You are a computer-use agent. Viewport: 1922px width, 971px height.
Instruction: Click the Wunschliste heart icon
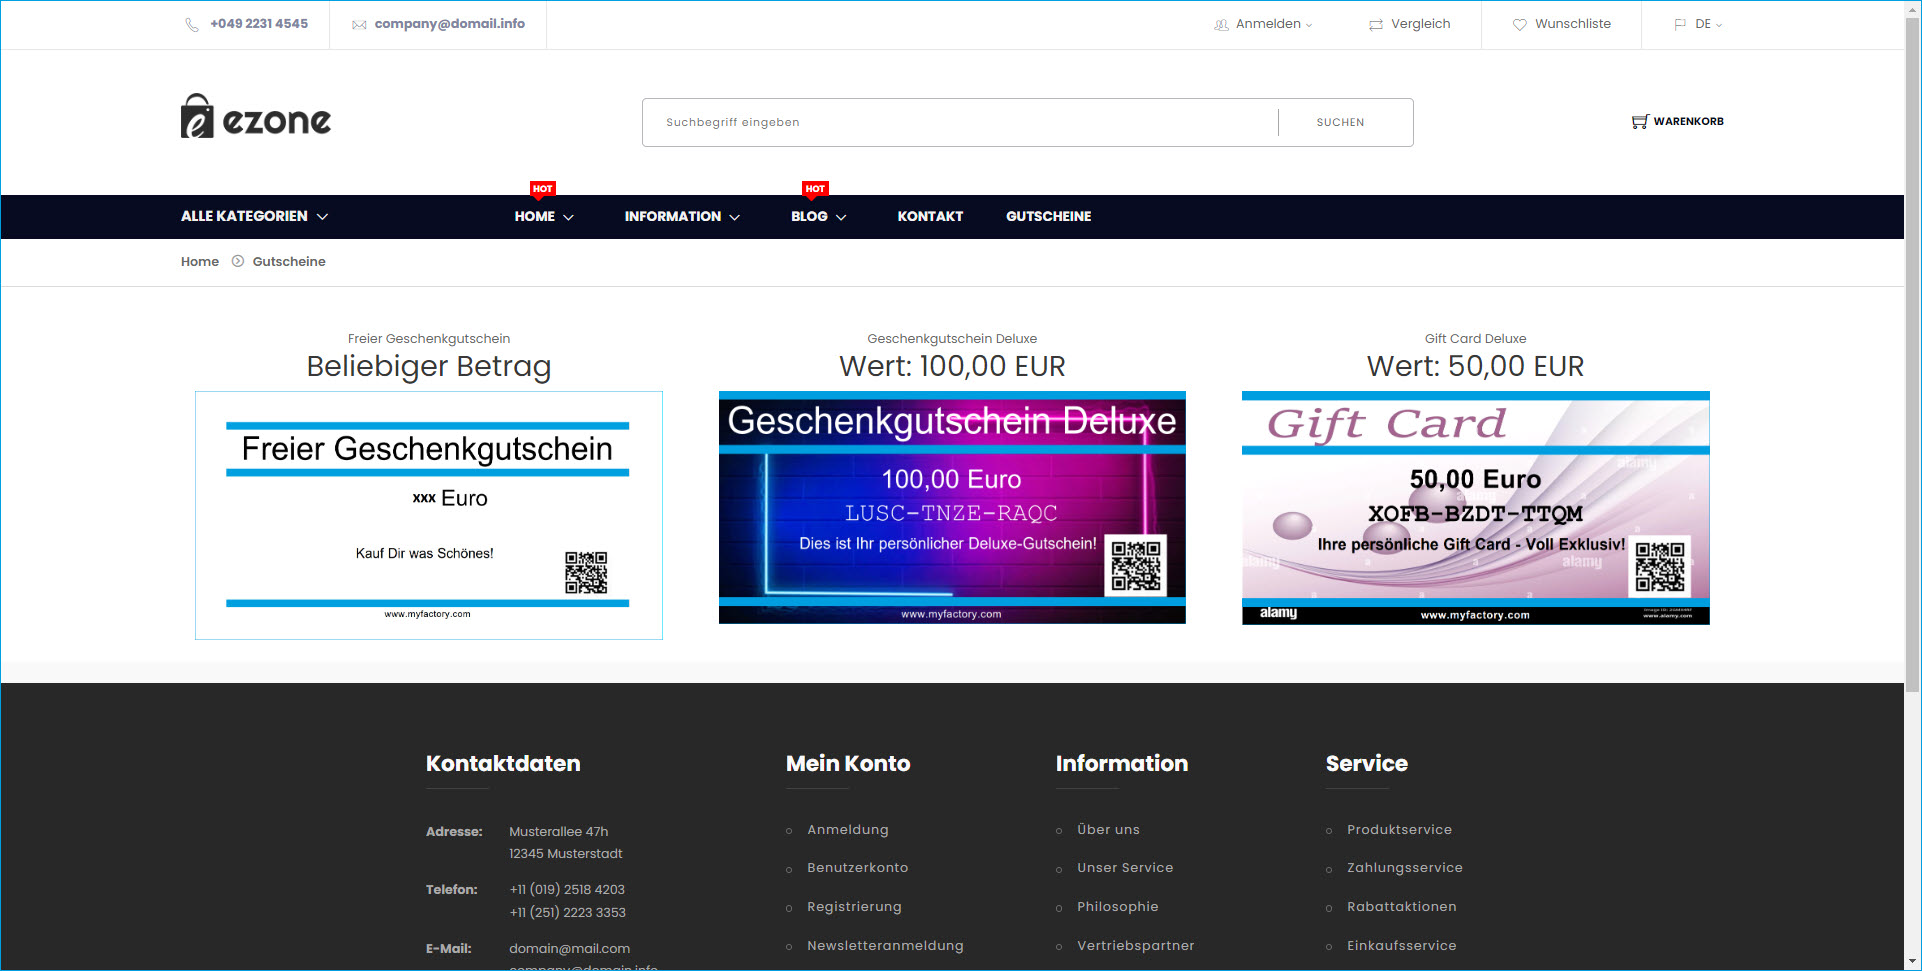pyautogui.click(x=1519, y=24)
